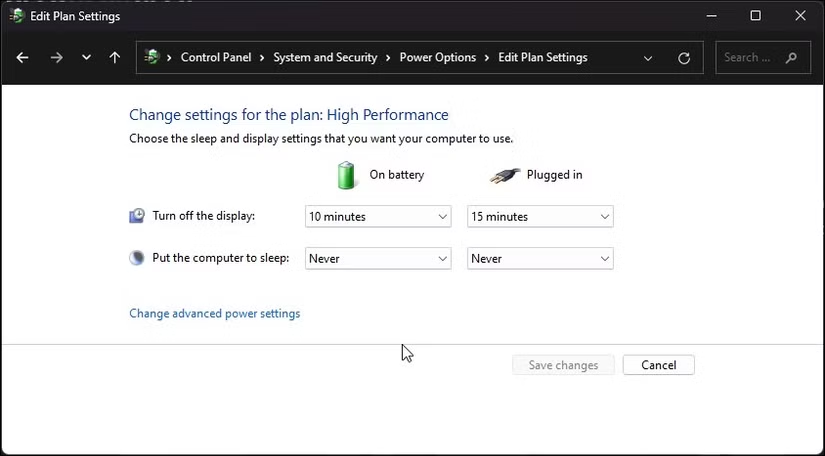Viewport: 825px width, 456px height.
Task: Click the green battery icon
Action: point(346,175)
